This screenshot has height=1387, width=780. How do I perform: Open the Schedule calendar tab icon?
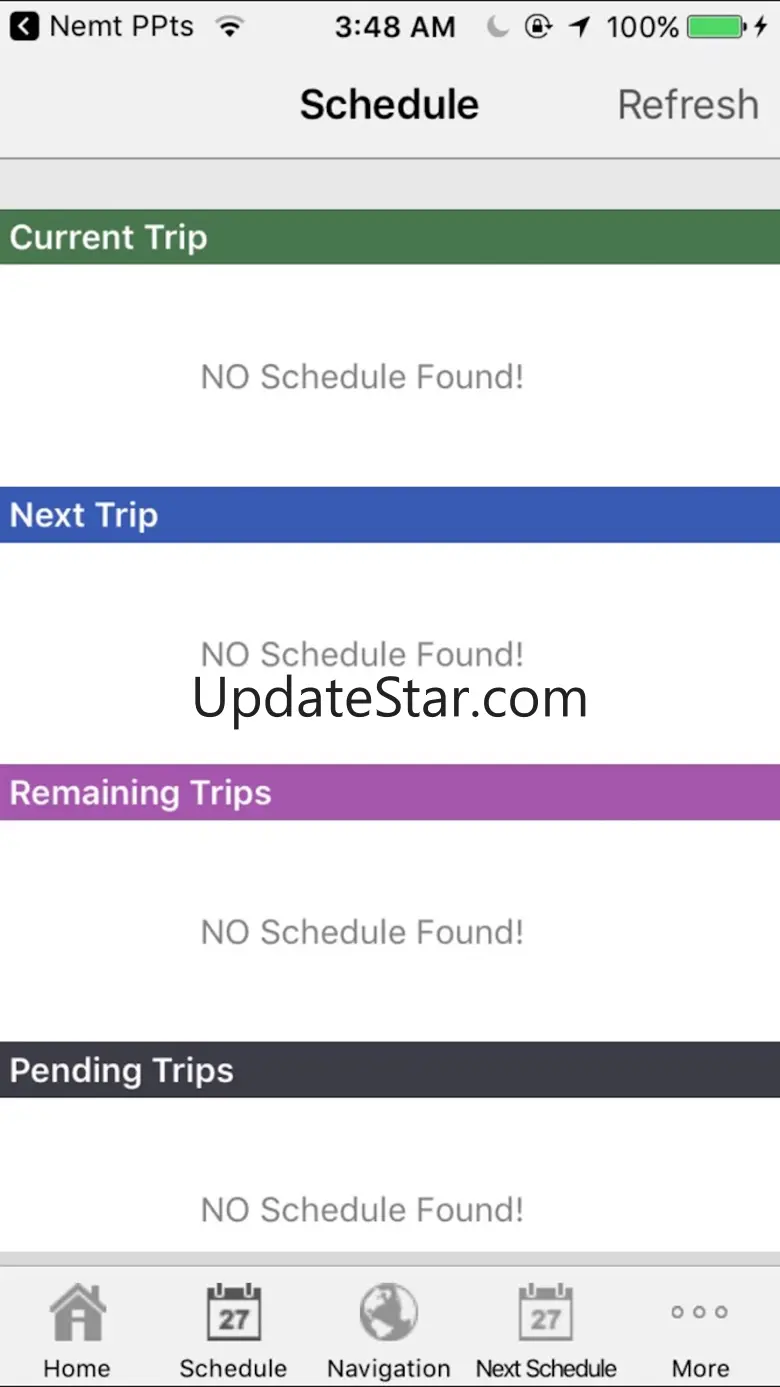[233, 1313]
